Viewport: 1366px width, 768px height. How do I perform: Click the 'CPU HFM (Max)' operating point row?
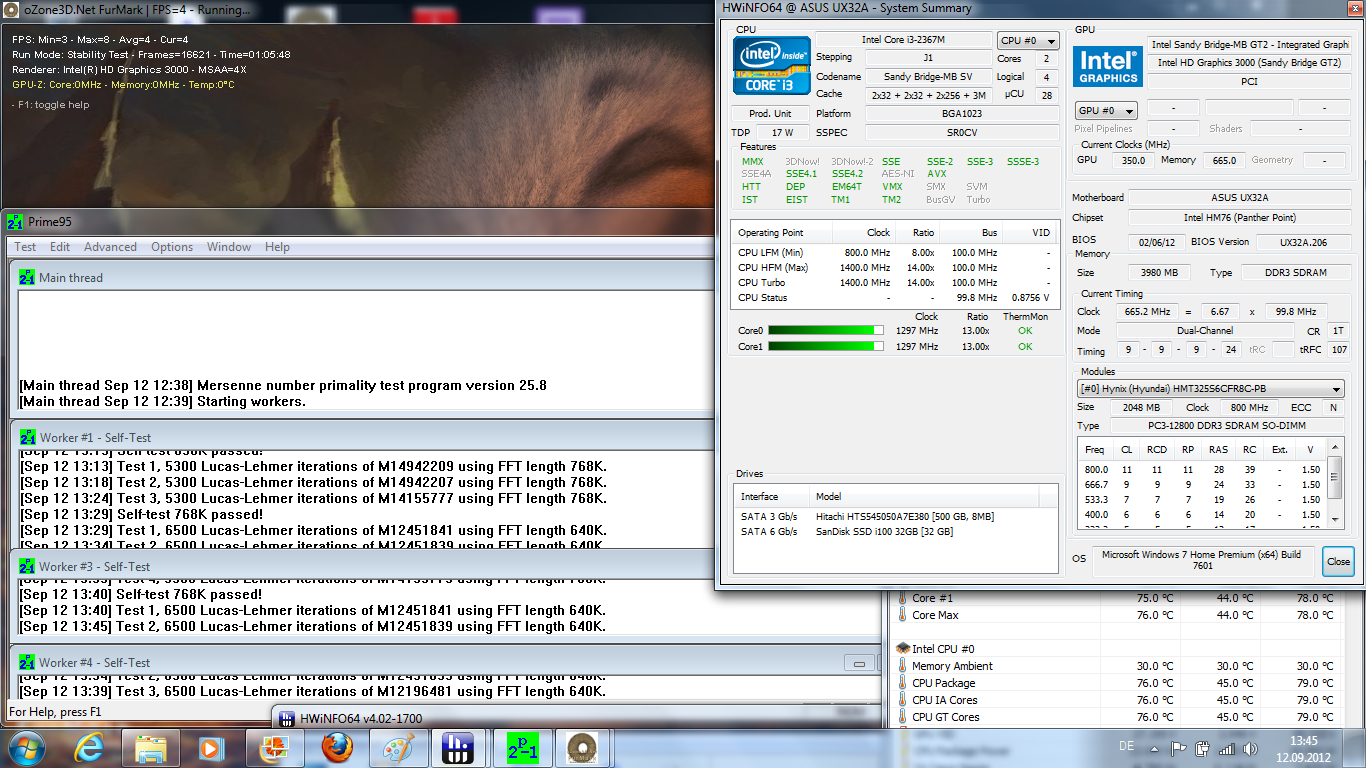tap(895, 267)
